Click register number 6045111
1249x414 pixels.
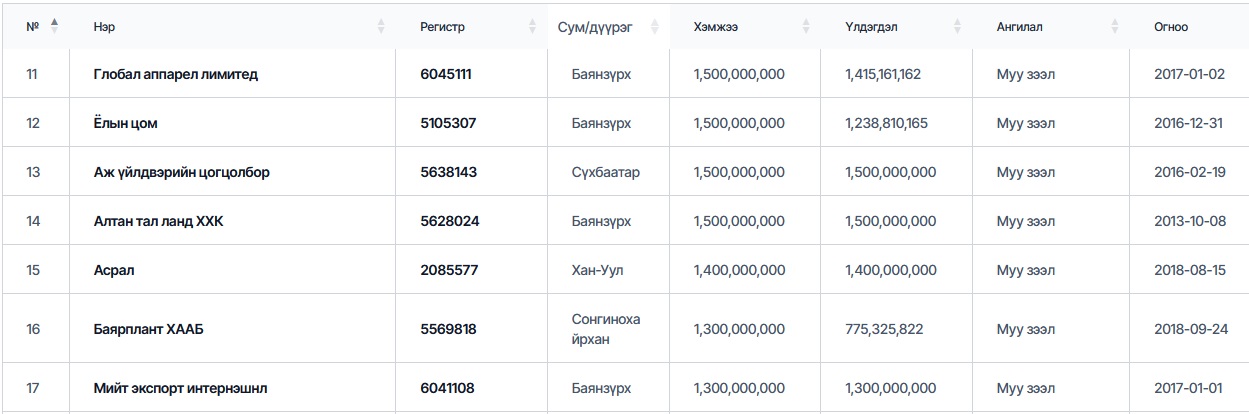pos(446,74)
